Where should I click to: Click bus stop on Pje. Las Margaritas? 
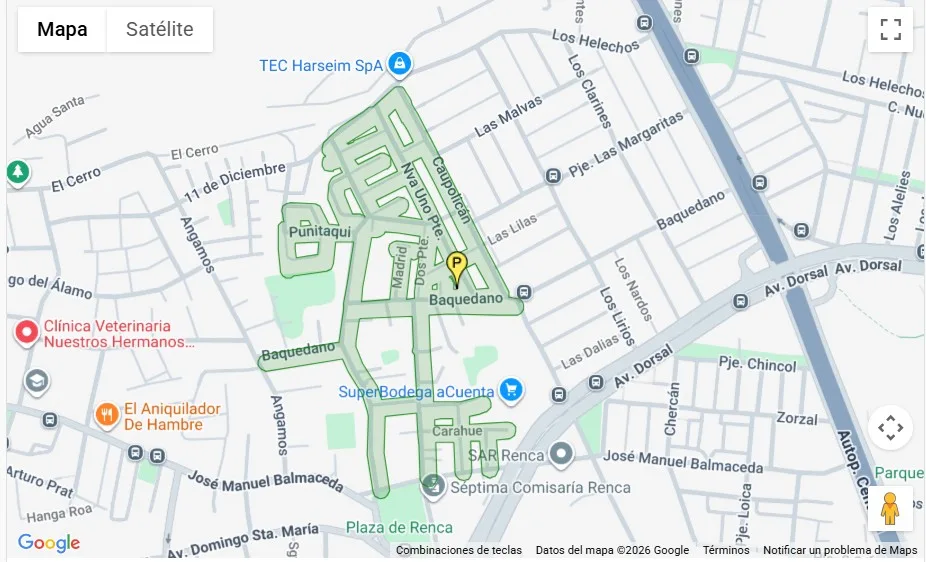point(553,176)
